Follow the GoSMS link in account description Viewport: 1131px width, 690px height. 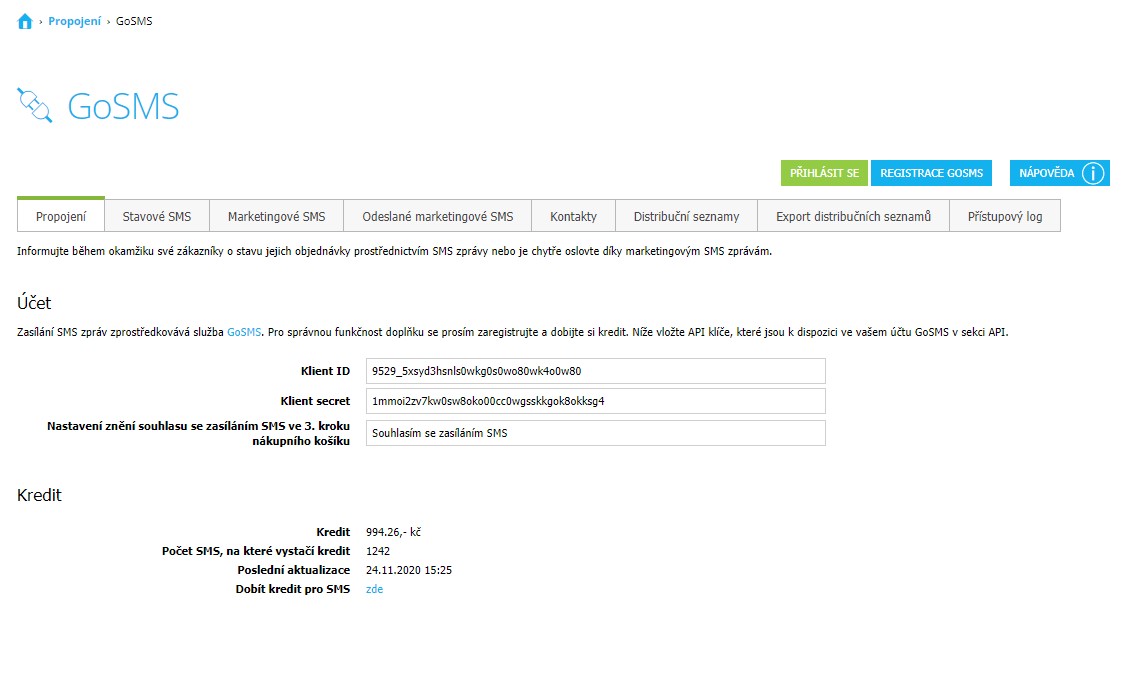tap(244, 332)
